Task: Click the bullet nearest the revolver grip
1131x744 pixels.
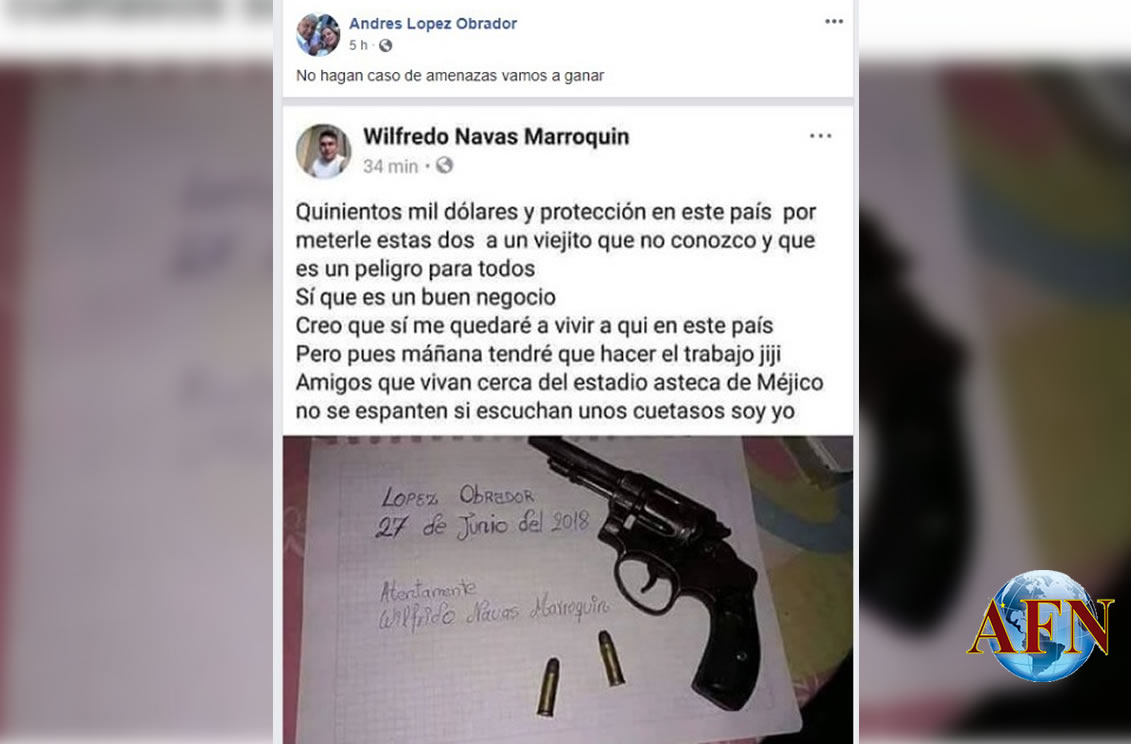Action: click(x=611, y=658)
